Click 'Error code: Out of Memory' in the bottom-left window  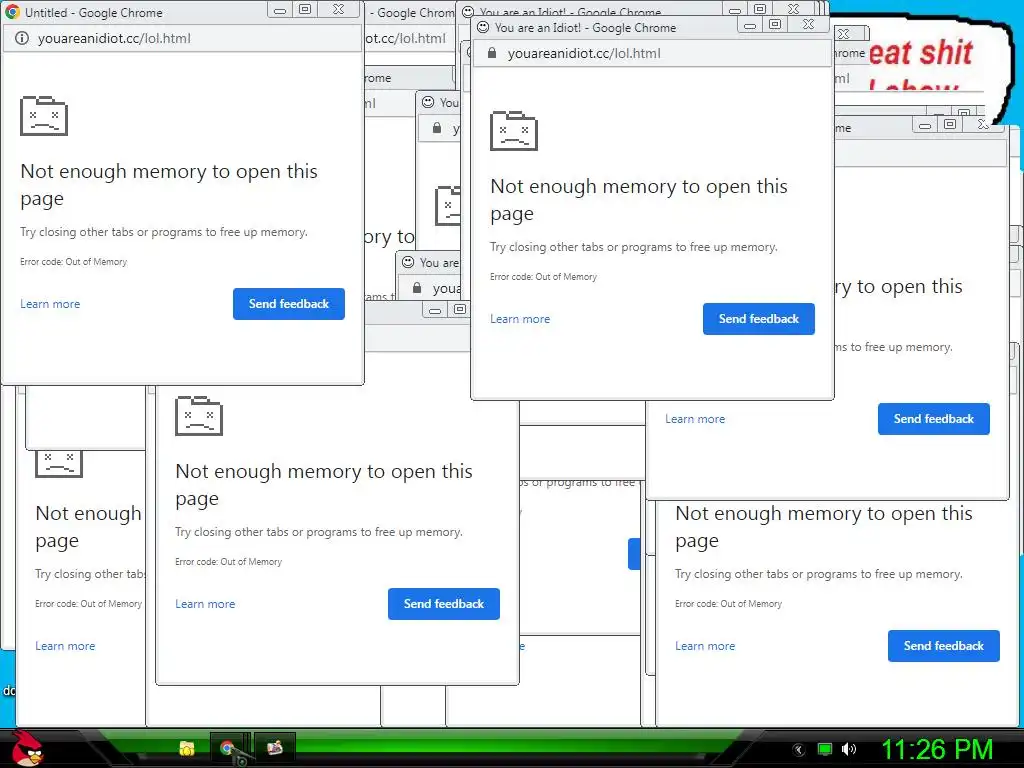click(x=88, y=604)
